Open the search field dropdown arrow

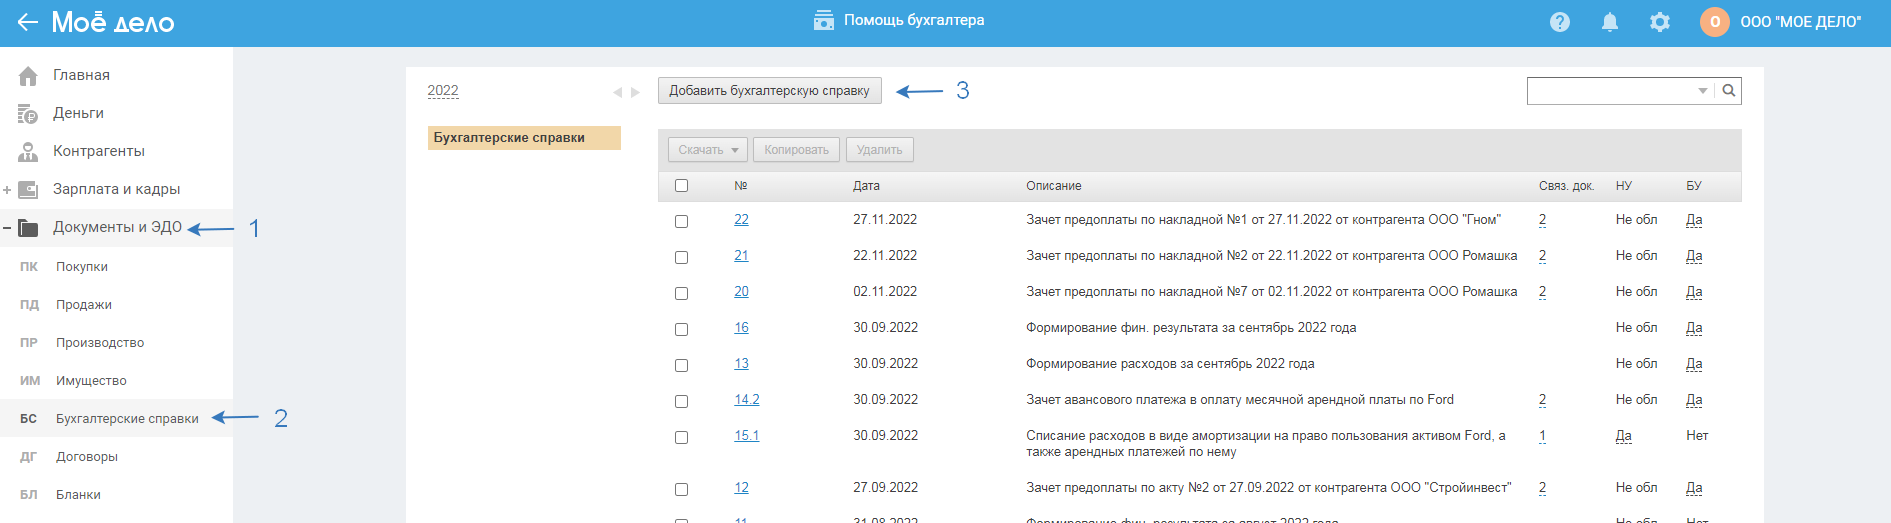click(1702, 91)
